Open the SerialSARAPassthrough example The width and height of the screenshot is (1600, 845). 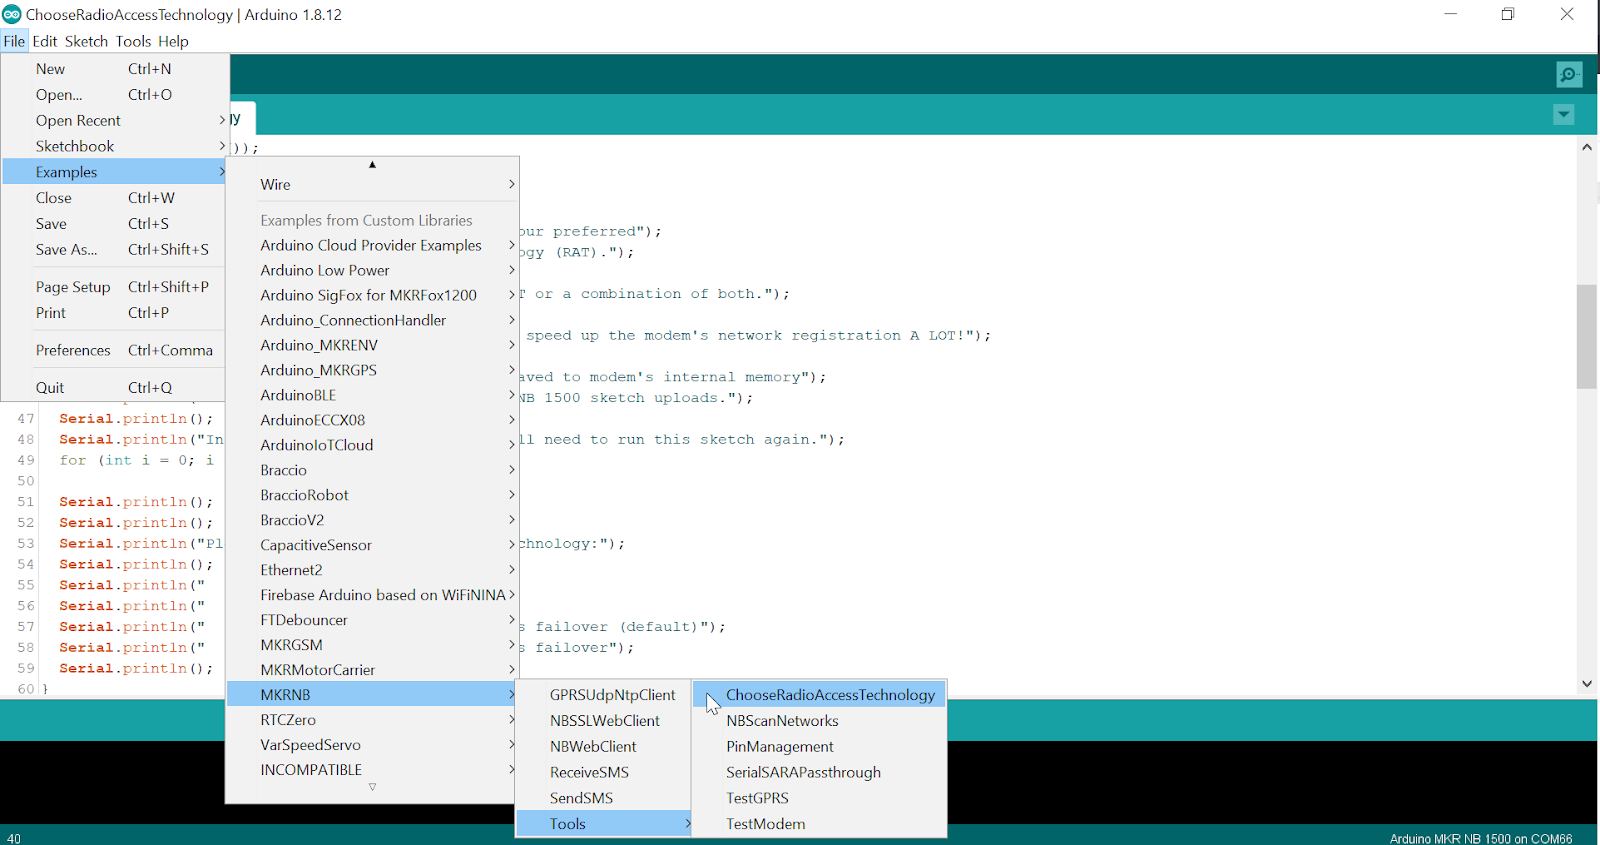tap(819, 773)
